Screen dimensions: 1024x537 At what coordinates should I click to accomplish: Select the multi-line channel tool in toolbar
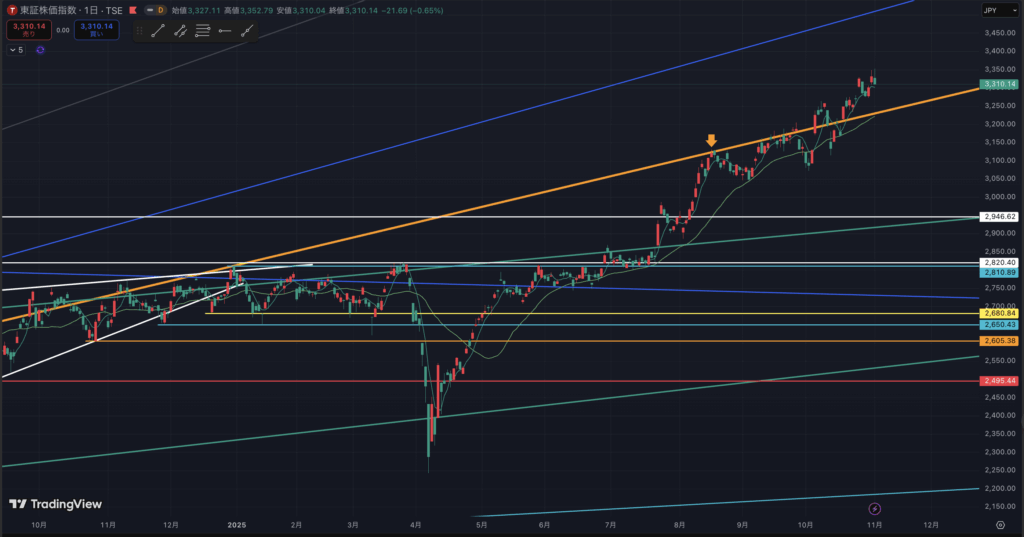[x=203, y=31]
